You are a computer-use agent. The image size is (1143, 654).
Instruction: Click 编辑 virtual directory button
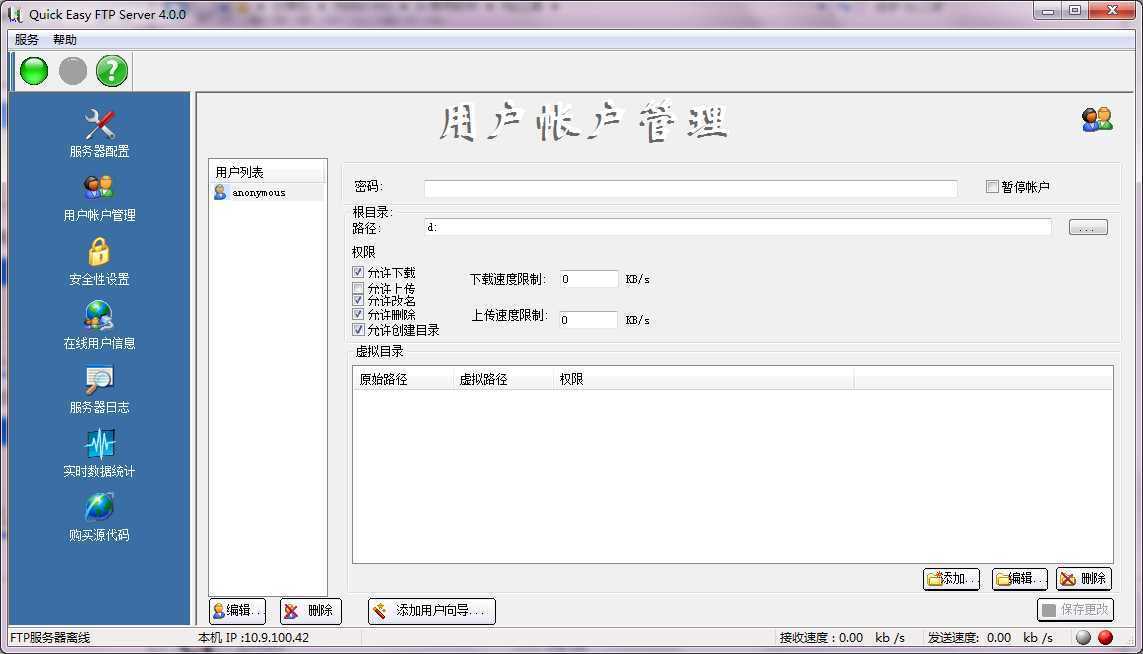pos(1020,578)
